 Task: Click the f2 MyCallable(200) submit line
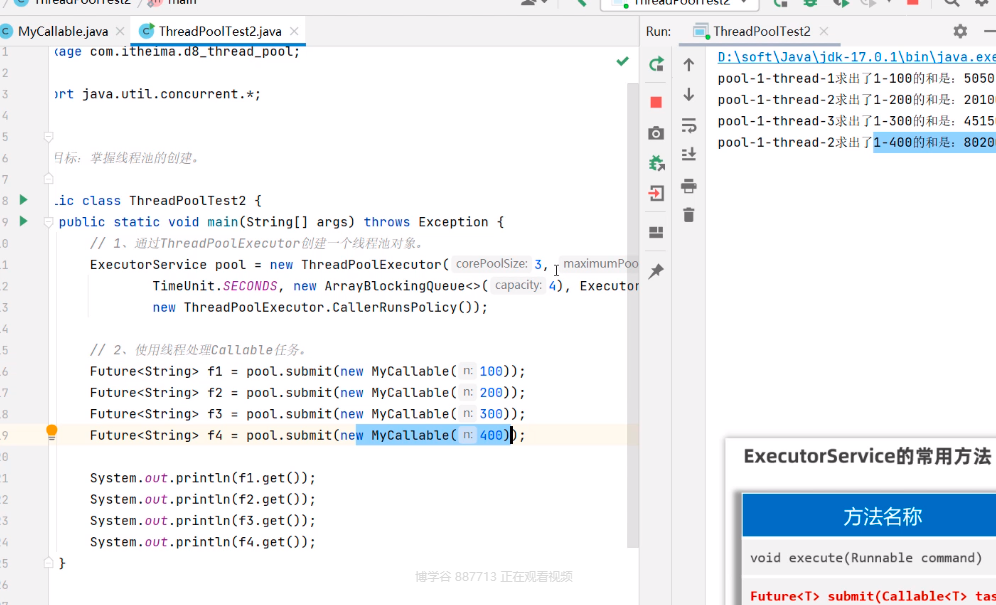tap(307, 393)
